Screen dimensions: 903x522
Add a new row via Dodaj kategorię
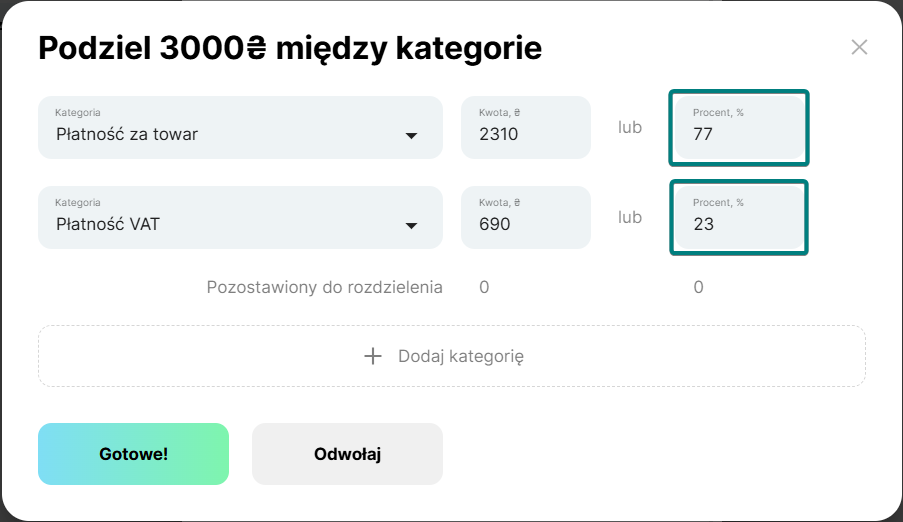pos(461,356)
